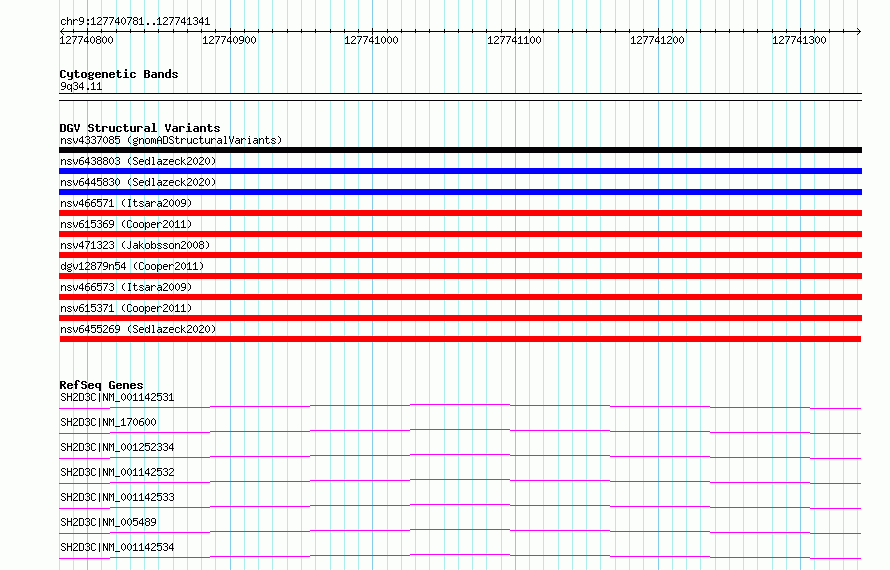
Task: Open variant nsv615371 (Cooper2011) label
Action: coord(126,308)
